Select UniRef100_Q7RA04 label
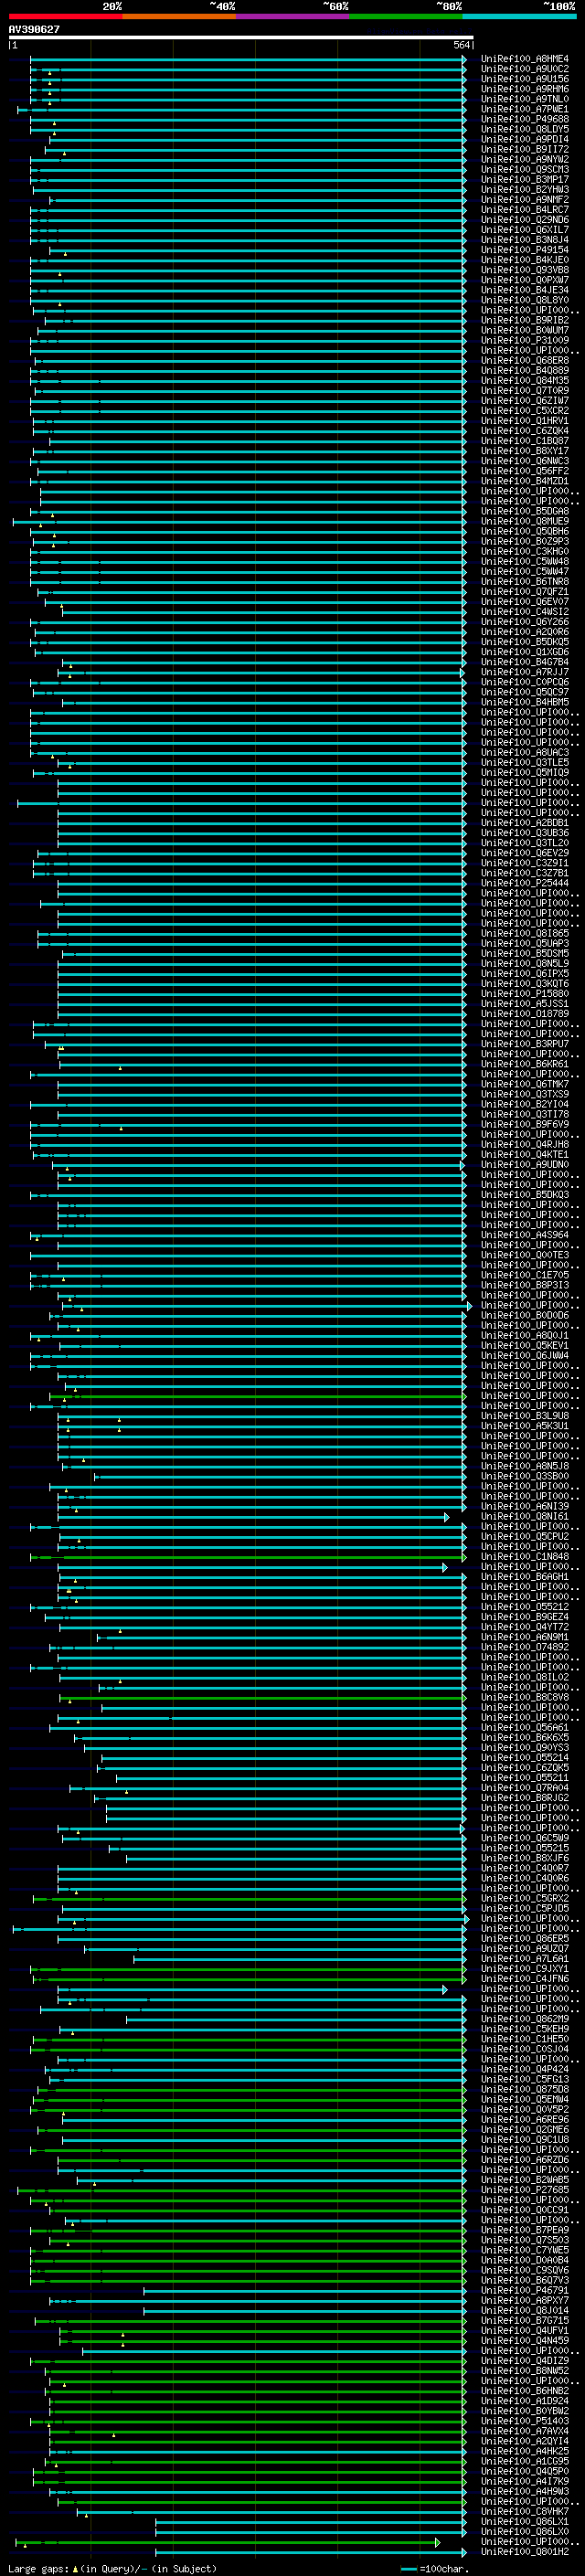The width and height of the screenshot is (585, 2576). click(525, 1787)
